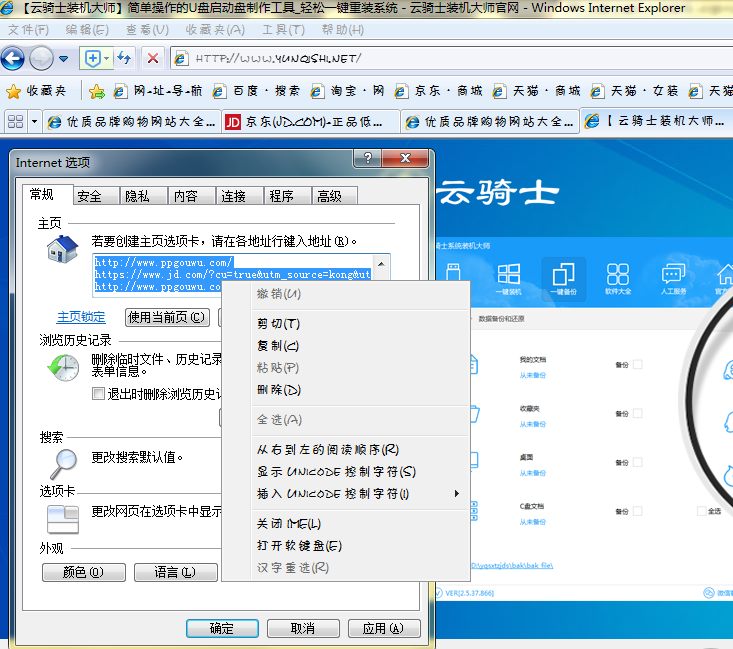Click the browser Forward arrow button

tap(41, 59)
